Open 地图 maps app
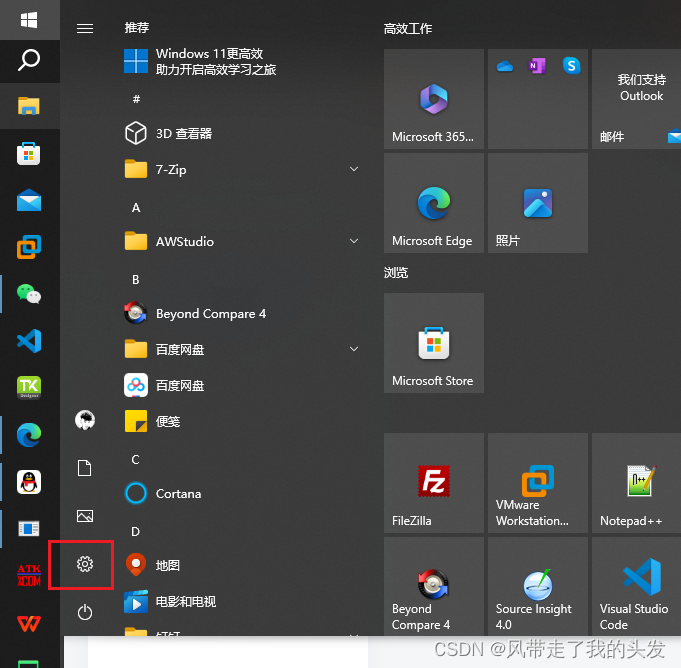The width and height of the screenshot is (681, 668). pyautogui.click(x=242, y=565)
